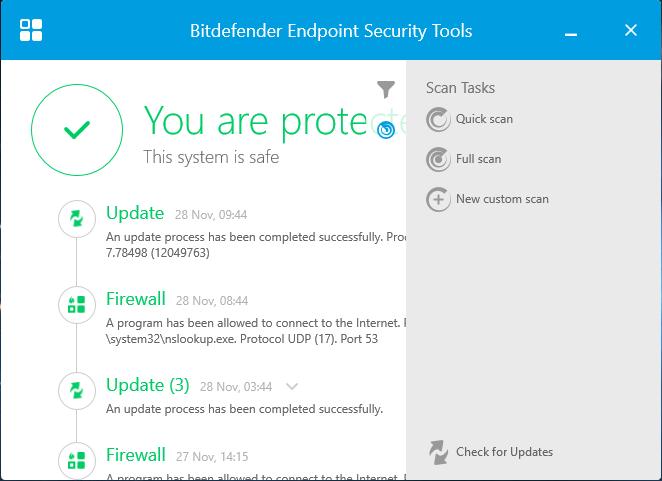
Task: Click the green protected checkmark circle
Action: coord(77,130)
